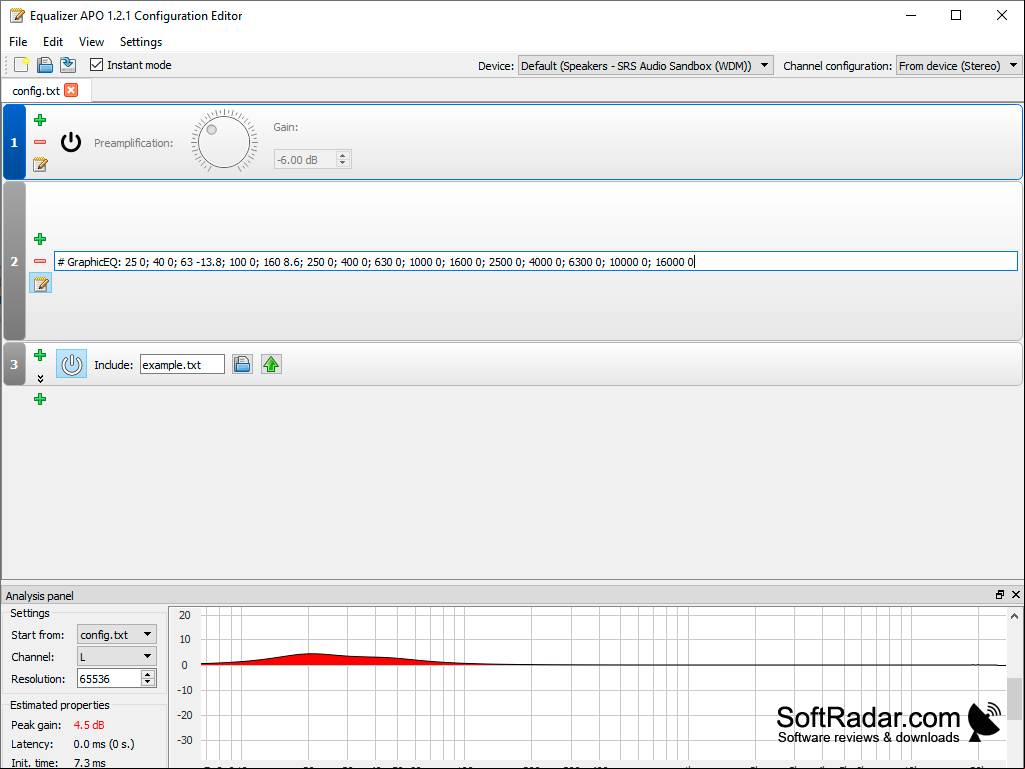Screen dimensions: 1025x769
Task: Click the red 4.5 dB peak gain value
Action: (x=89, y=725)
